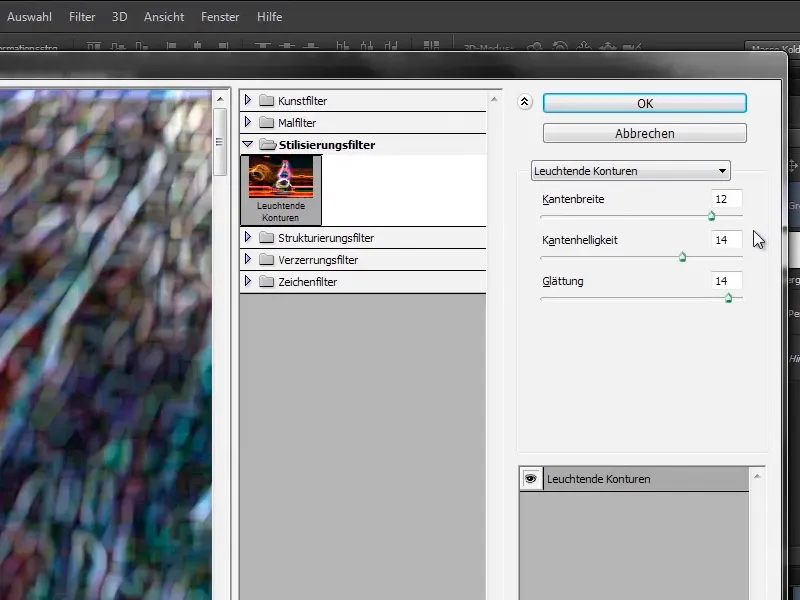The image size is (800, 600).
Task: Click the Kantenbreite slider handle
Action: [711, 216]
